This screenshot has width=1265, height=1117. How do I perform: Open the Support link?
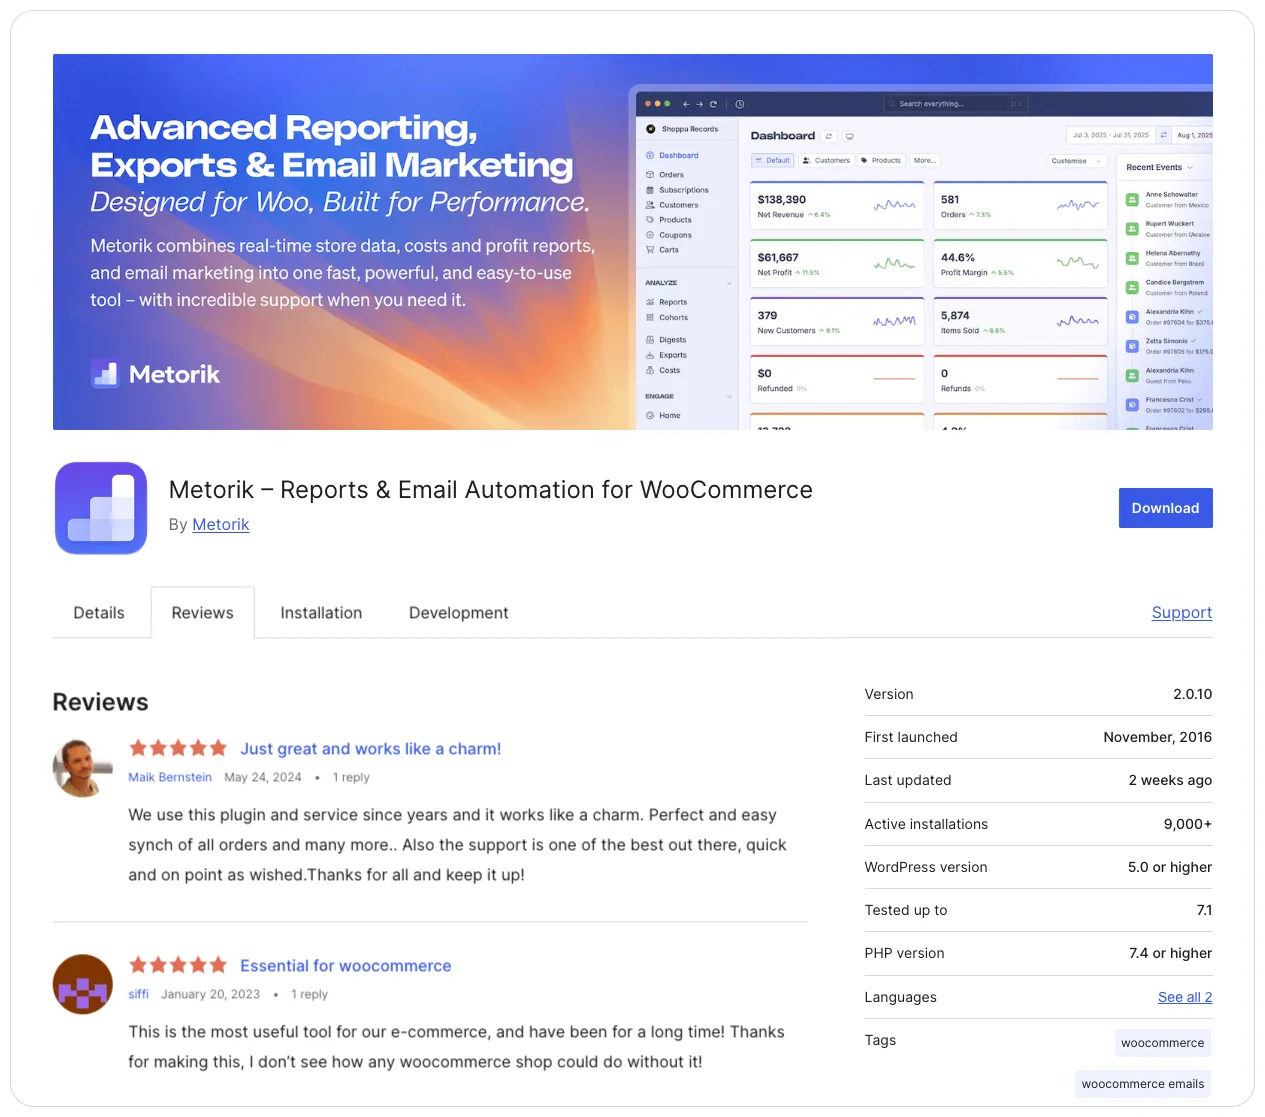click(1181, 613)
